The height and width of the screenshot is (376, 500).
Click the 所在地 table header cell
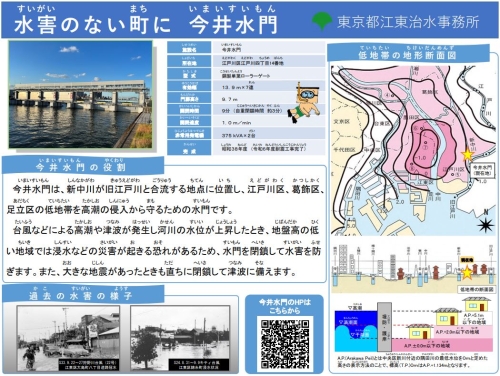(189, 61)
